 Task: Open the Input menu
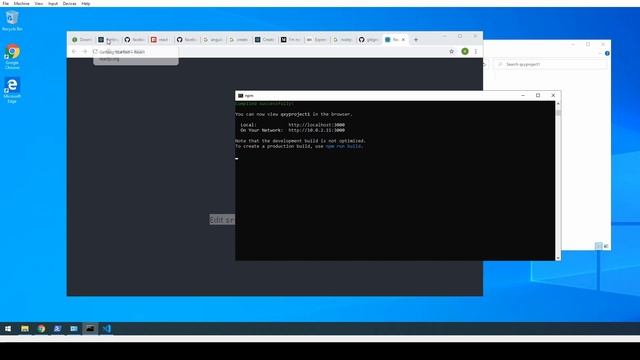click(53, 3)
